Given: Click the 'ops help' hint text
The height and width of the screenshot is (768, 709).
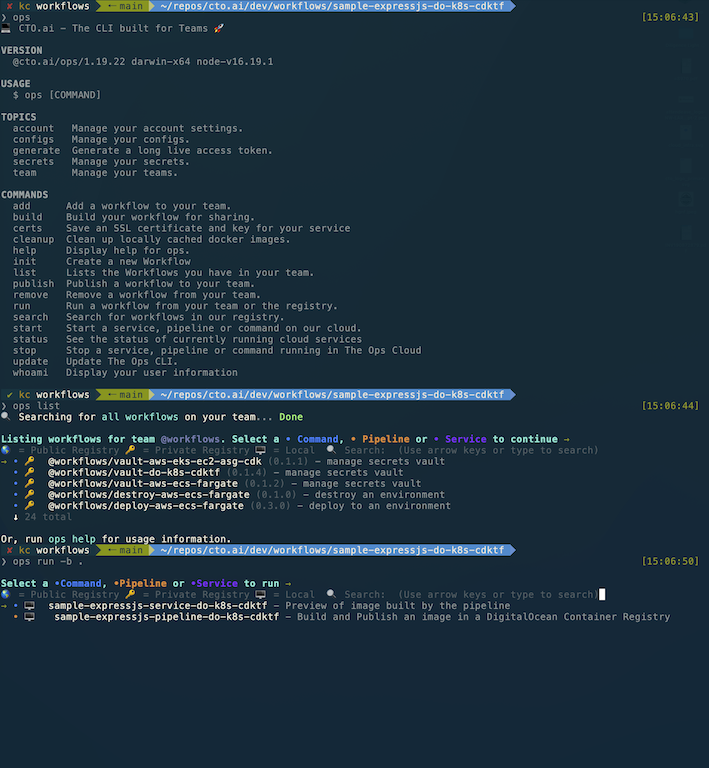Looking at the screenshot, I should pyautogui.click(x=72, y=539).
